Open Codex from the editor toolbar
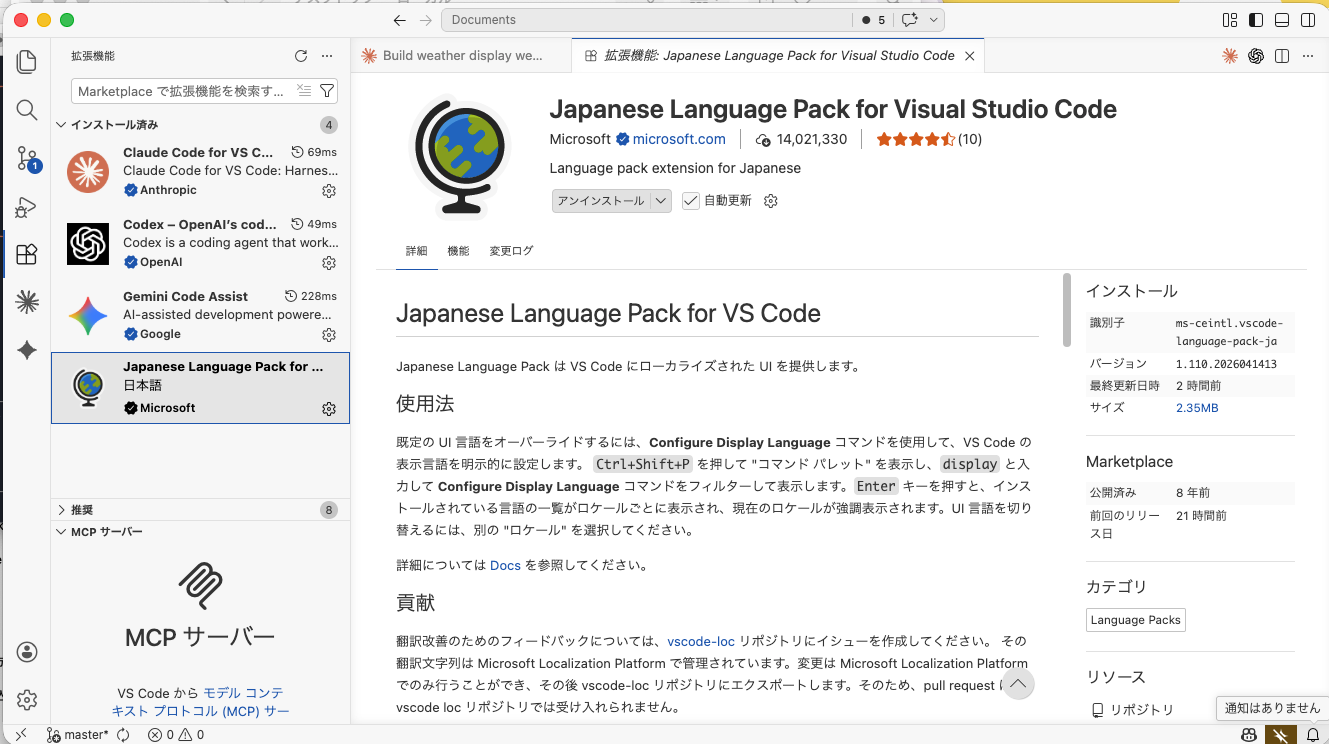 pos(1256,56)
